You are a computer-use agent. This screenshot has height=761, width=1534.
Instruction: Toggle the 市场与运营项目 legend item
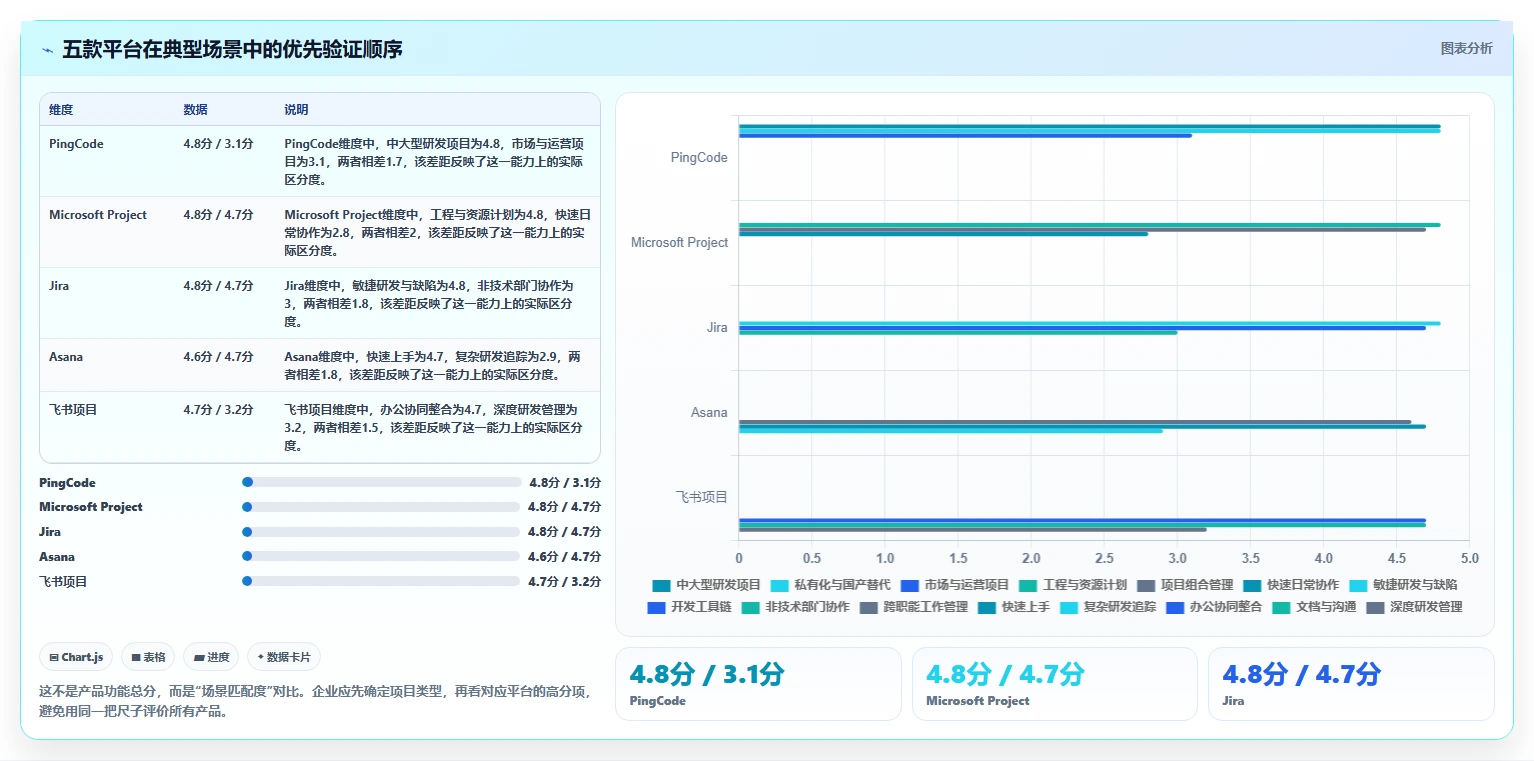click(x=954, y=585)
